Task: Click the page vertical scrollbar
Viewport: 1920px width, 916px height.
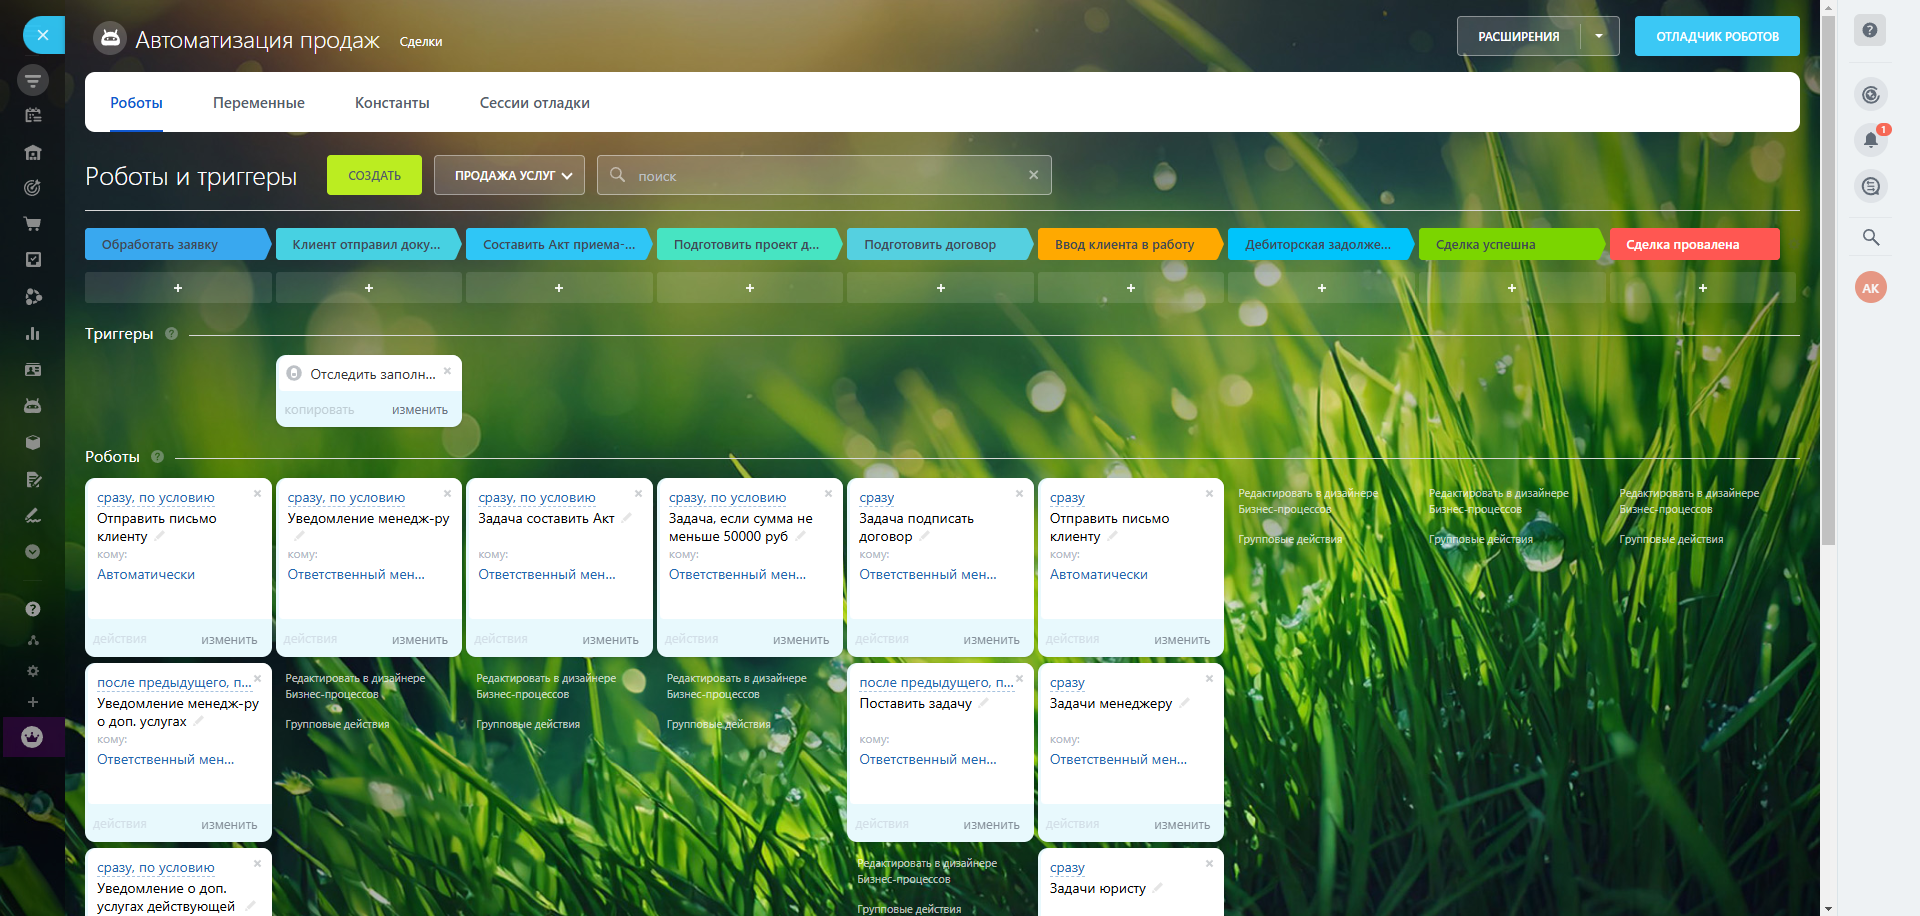Action: (x=1828, y=280)
